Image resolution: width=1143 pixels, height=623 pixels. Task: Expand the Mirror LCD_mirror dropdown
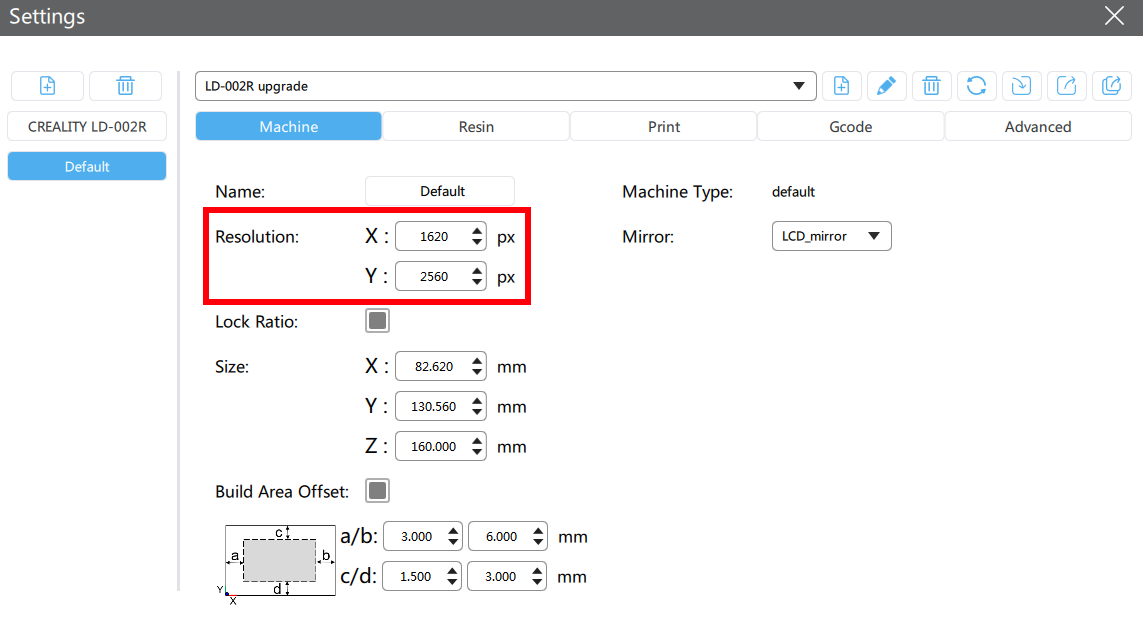(830, 236)
